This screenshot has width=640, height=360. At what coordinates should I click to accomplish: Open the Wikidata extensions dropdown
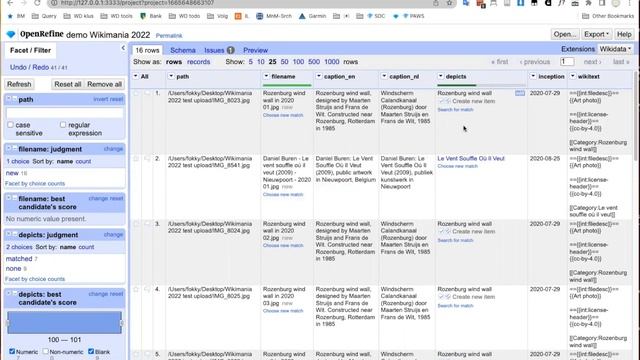click(x=615, y=49)
